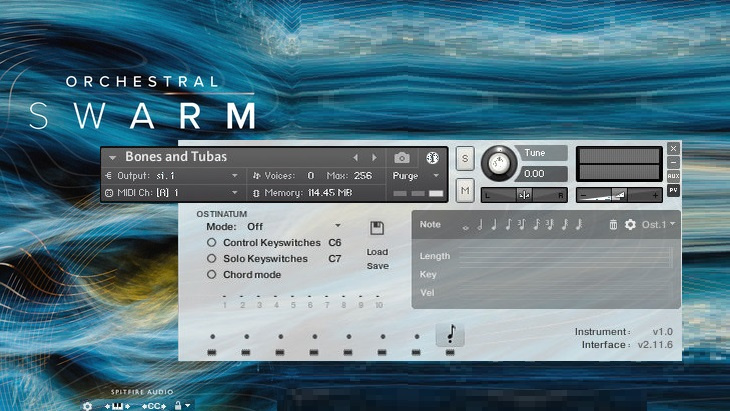Go to next instrument with right arrow
Screen dimensions: 730x411
click(374, 158)
